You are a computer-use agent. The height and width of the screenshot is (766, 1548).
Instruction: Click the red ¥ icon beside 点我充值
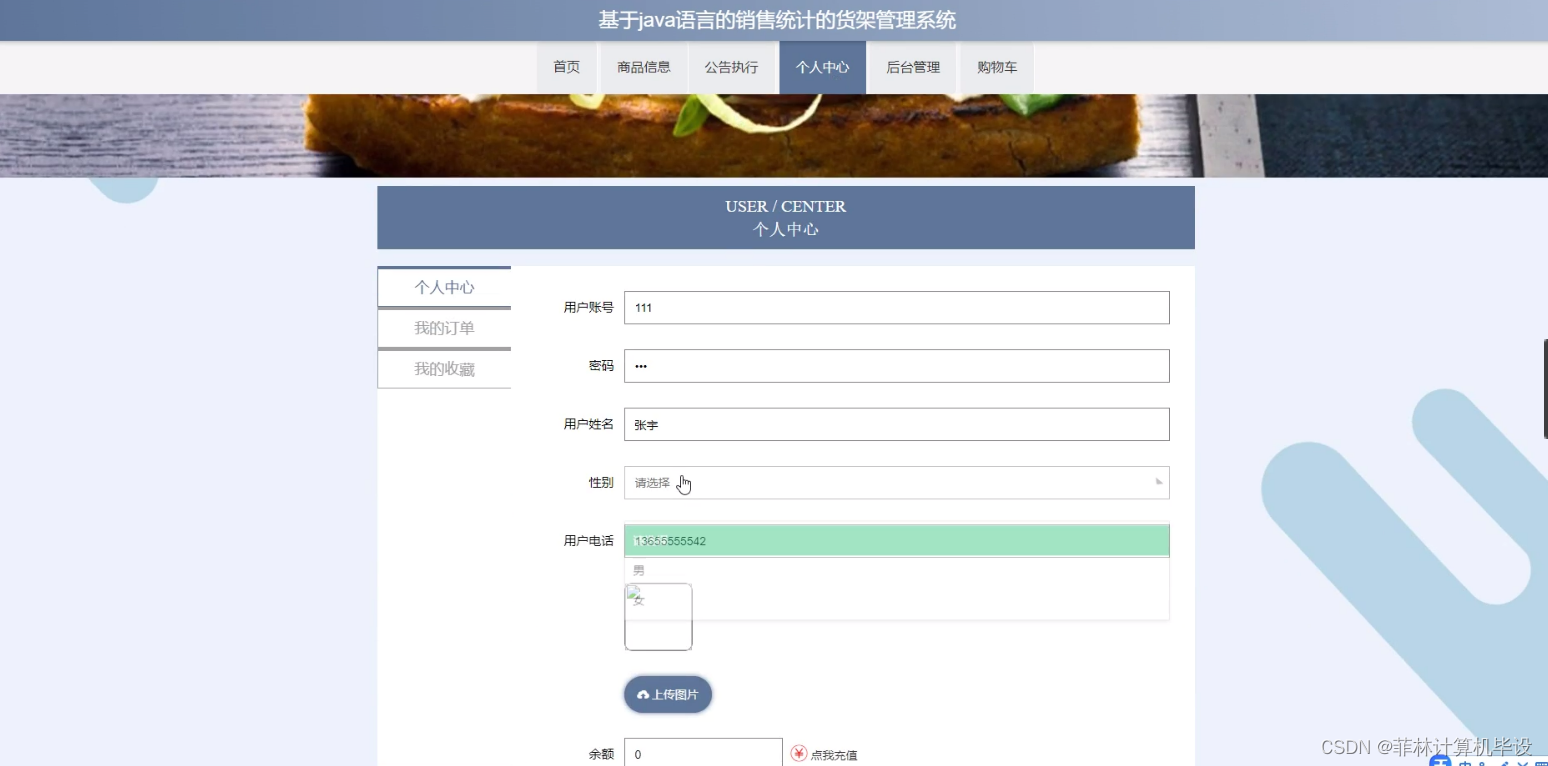pos(799,754)
